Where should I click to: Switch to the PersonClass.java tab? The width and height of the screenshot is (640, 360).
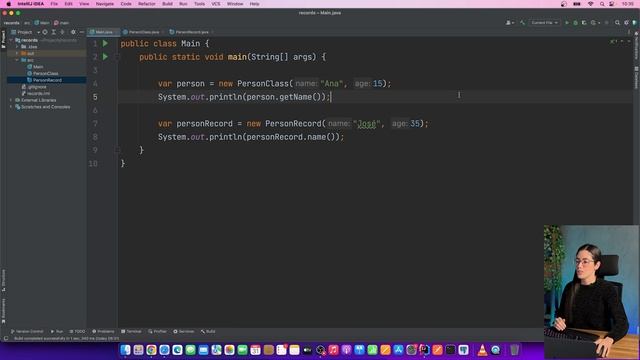(143, 32)
